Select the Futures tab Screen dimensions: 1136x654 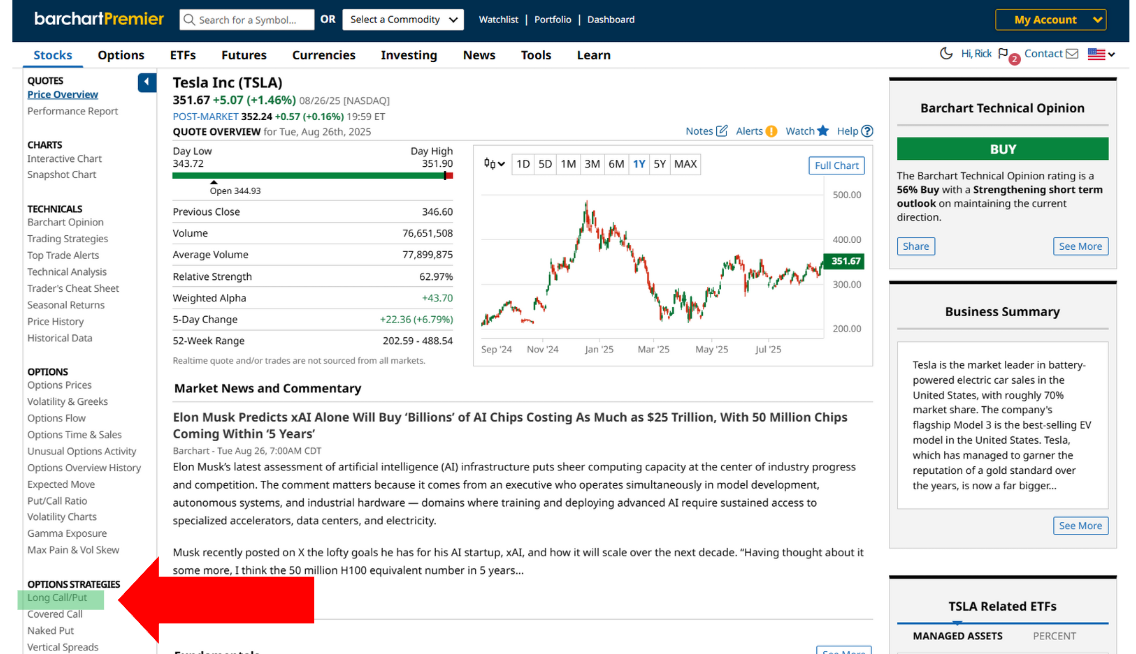click(244, 55)
